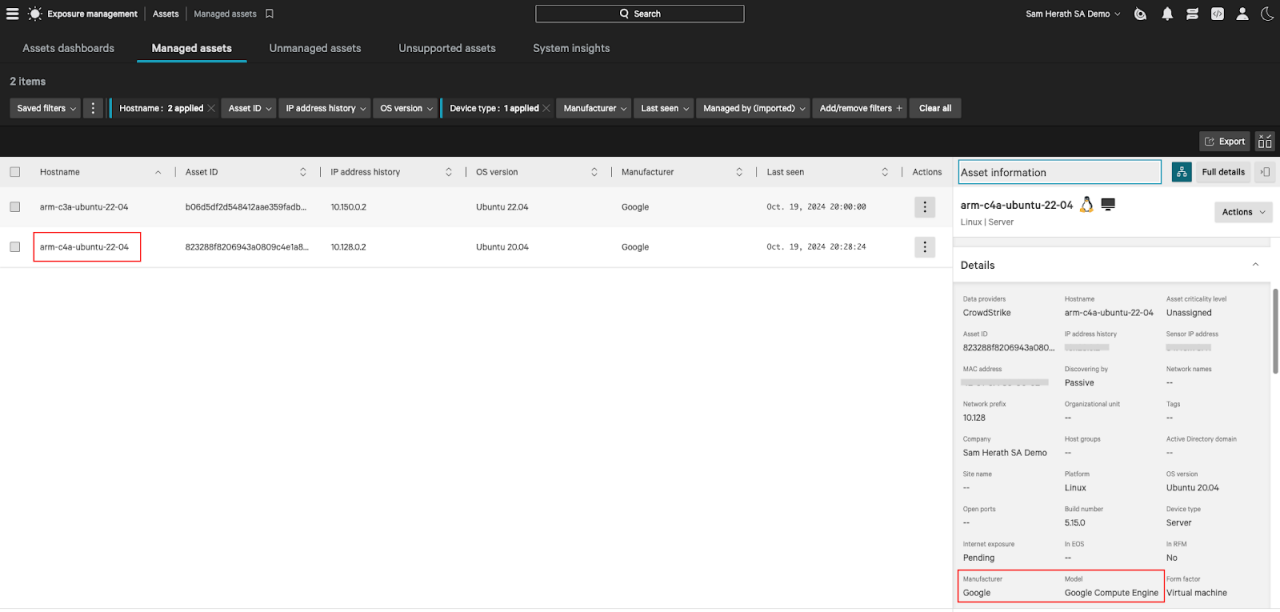Screen dimensions: 1280x612
Task: Click the side panel vertical scrollbar
Action: click(1275, 330)
